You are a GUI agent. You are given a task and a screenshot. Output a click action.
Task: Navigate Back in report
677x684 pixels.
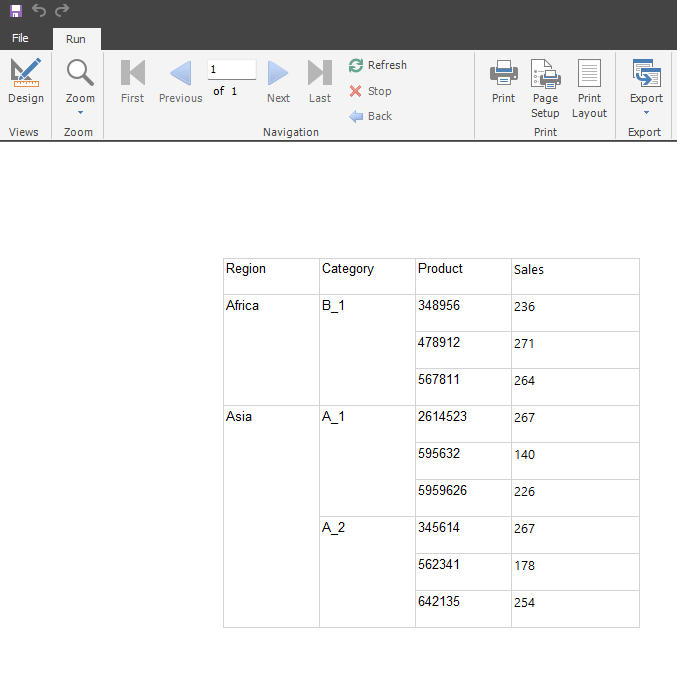[x=370, y=116]
